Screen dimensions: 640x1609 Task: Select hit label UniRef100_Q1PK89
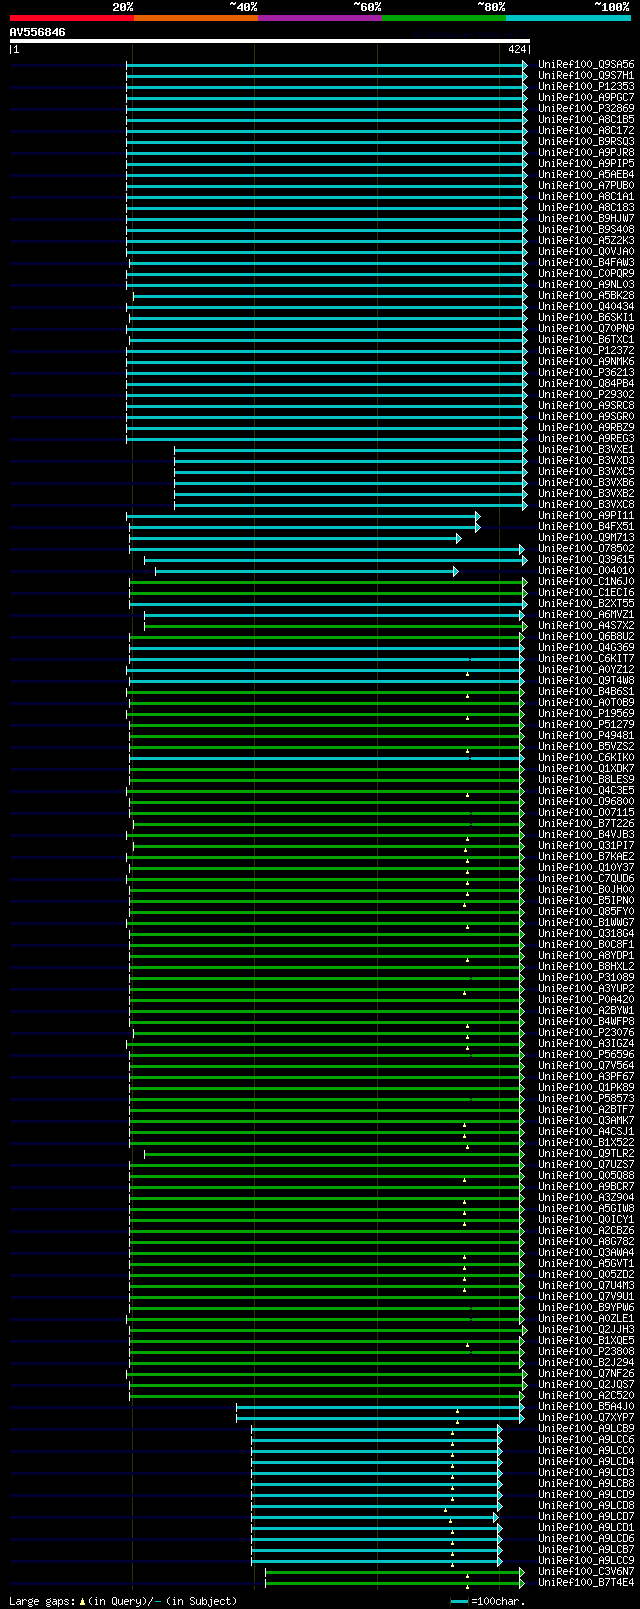(586, 1088)
